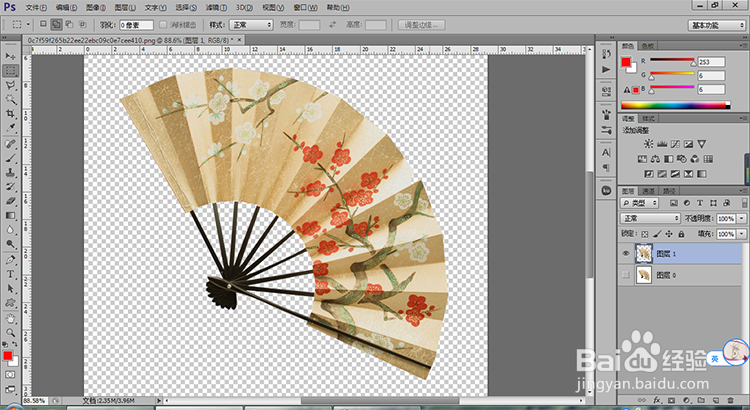The height and width of the screenshot is (410, 750).
Task: Open the 不透明度 opacity dropdown arrow
Action: [x=742, y=218]
